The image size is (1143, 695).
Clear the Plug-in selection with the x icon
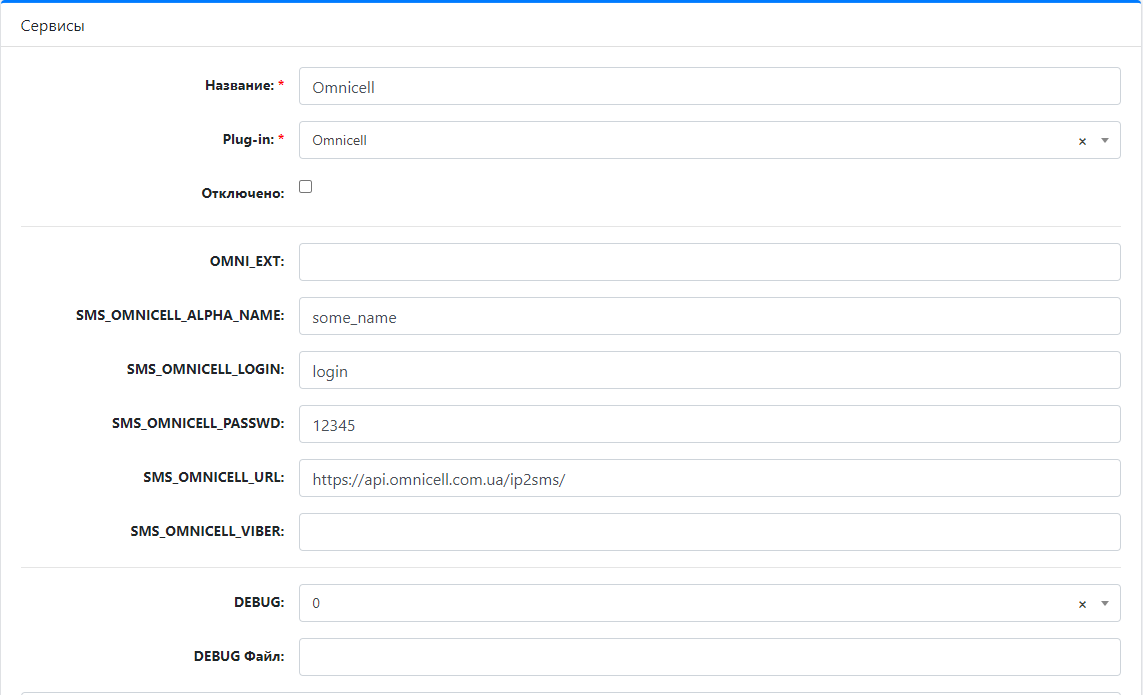[x=1082, y=141]
